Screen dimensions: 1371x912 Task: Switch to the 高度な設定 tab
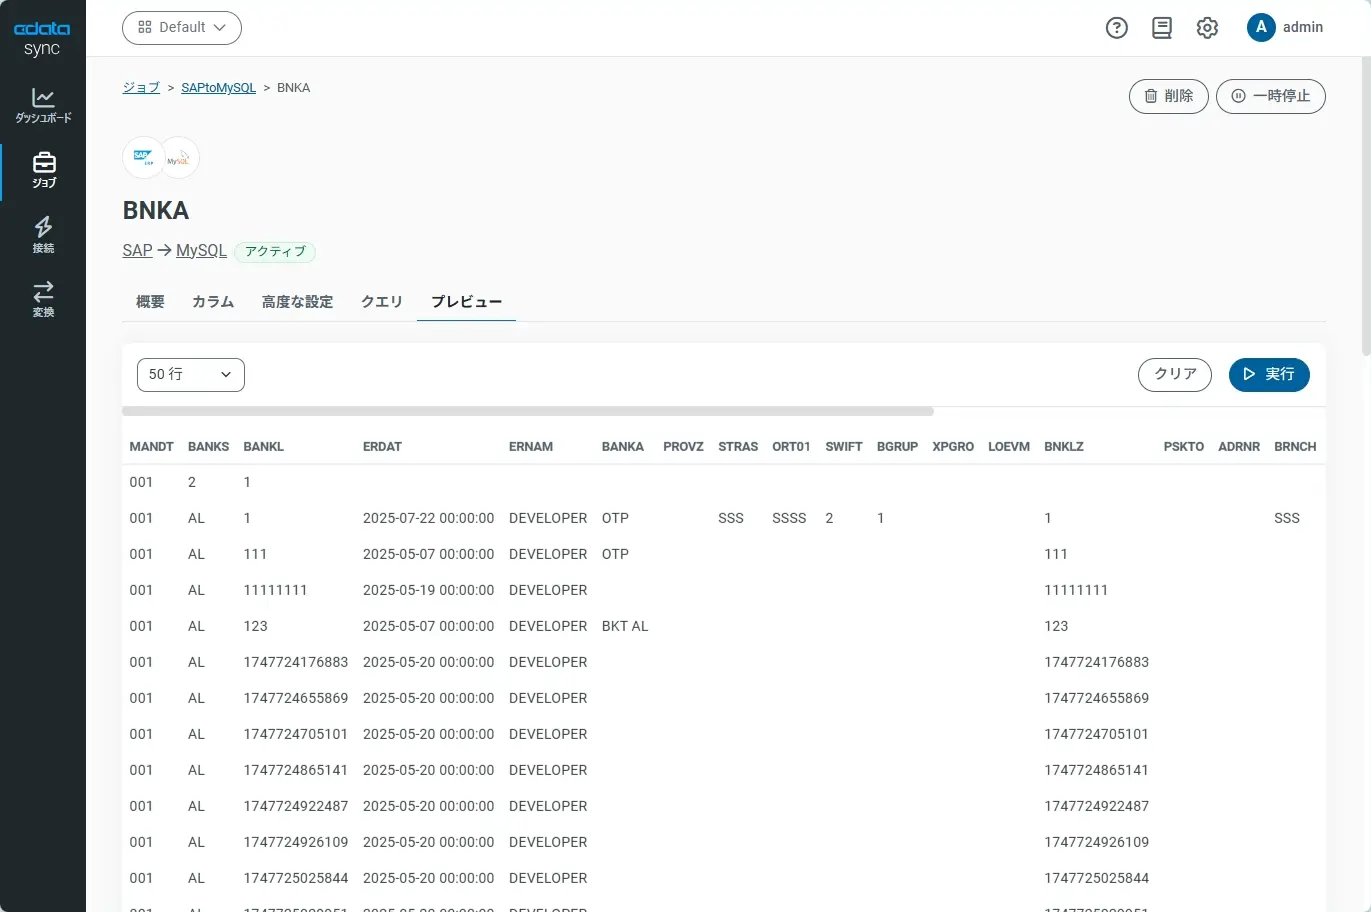pyautogui.click(x=297, y=301)
